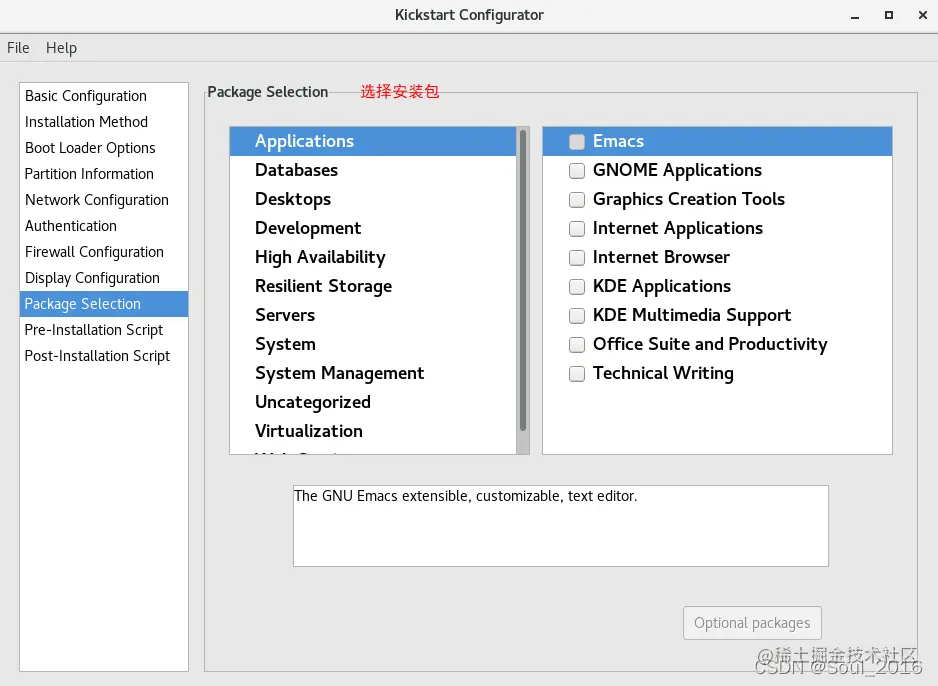Tick the KDE Applications checkbox
Viewport: 938px width, 686px height.
pyautogui.click(x=577, y=286)
